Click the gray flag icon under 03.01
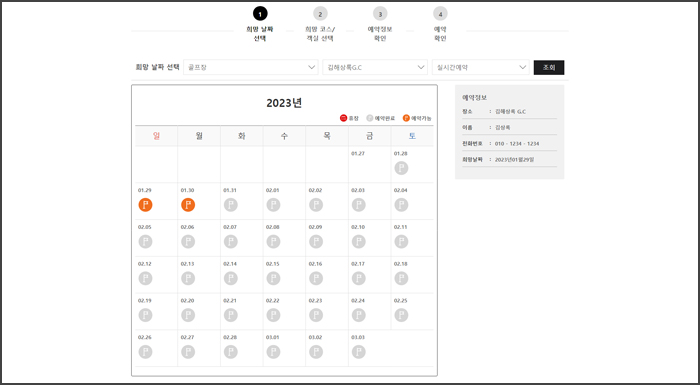700x385 pixels. coord(273,352)
